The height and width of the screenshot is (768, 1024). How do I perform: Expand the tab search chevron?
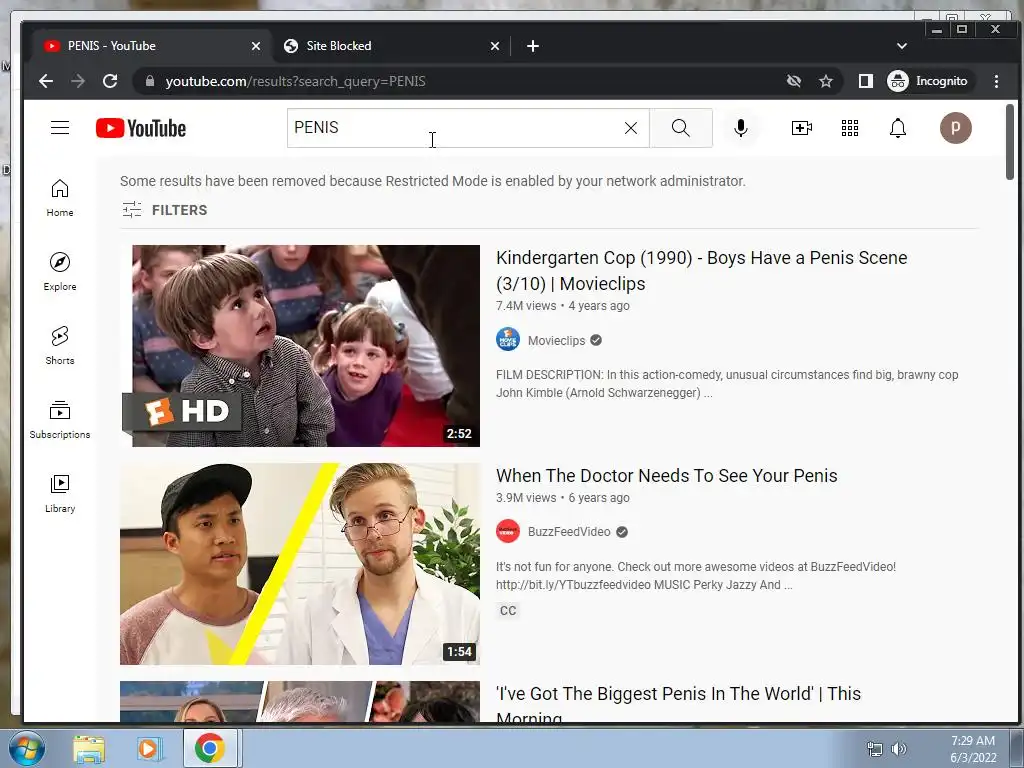902,46
